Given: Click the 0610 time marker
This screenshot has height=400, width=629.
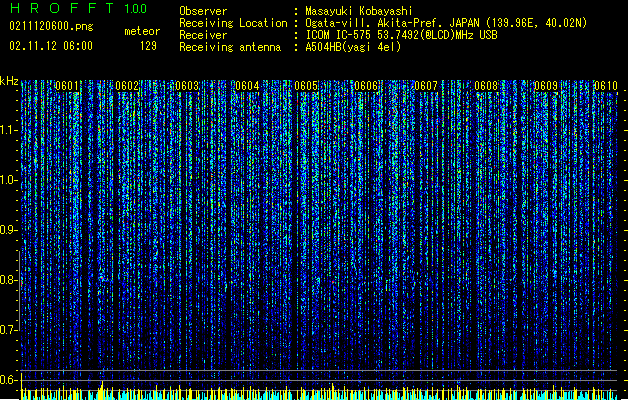Looking at the screenshot, I should click(x=606, y=86).
